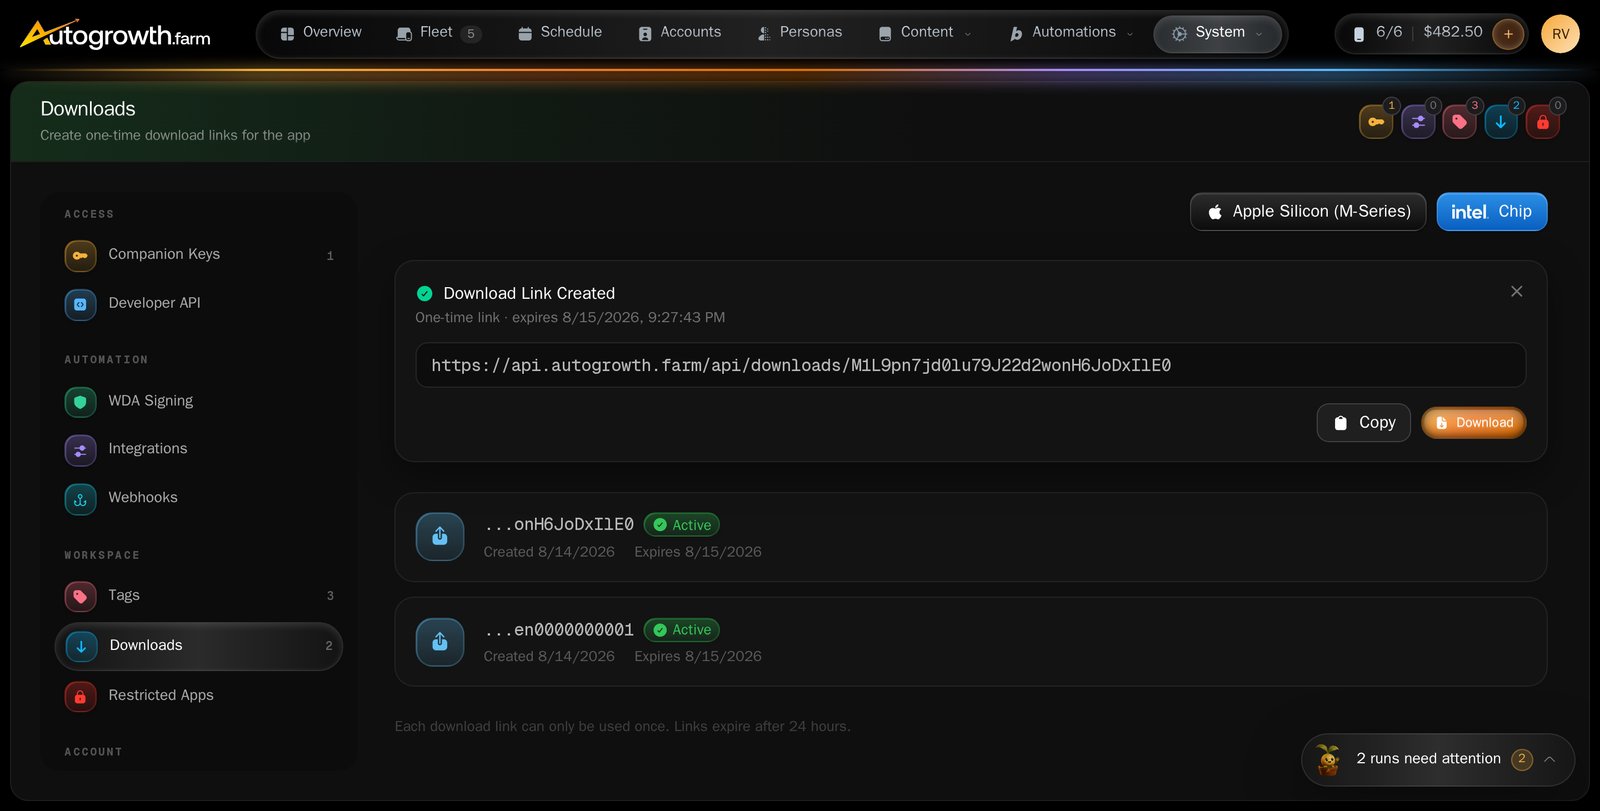The height and width of the screenshot is (811, 1600).
Task: Click the pink tags shortcut icon in header
Action: (x=1459, y=122)
